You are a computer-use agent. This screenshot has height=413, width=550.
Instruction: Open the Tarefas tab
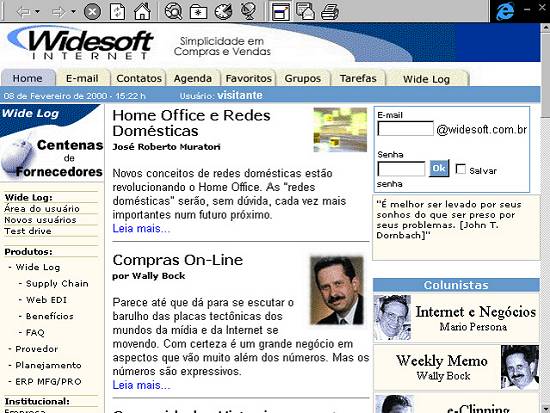click(358, 78)
